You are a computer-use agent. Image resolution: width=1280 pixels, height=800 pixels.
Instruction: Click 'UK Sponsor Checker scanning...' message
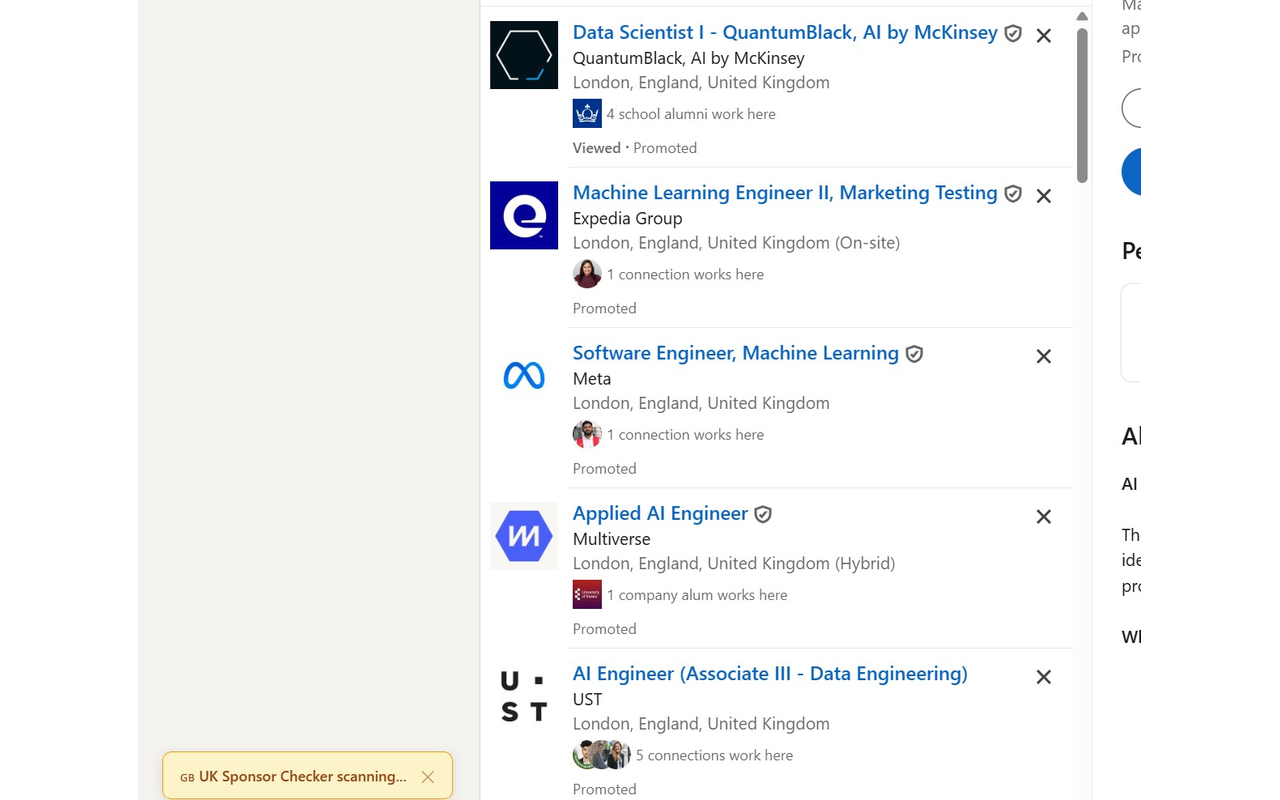pos(303,776)
